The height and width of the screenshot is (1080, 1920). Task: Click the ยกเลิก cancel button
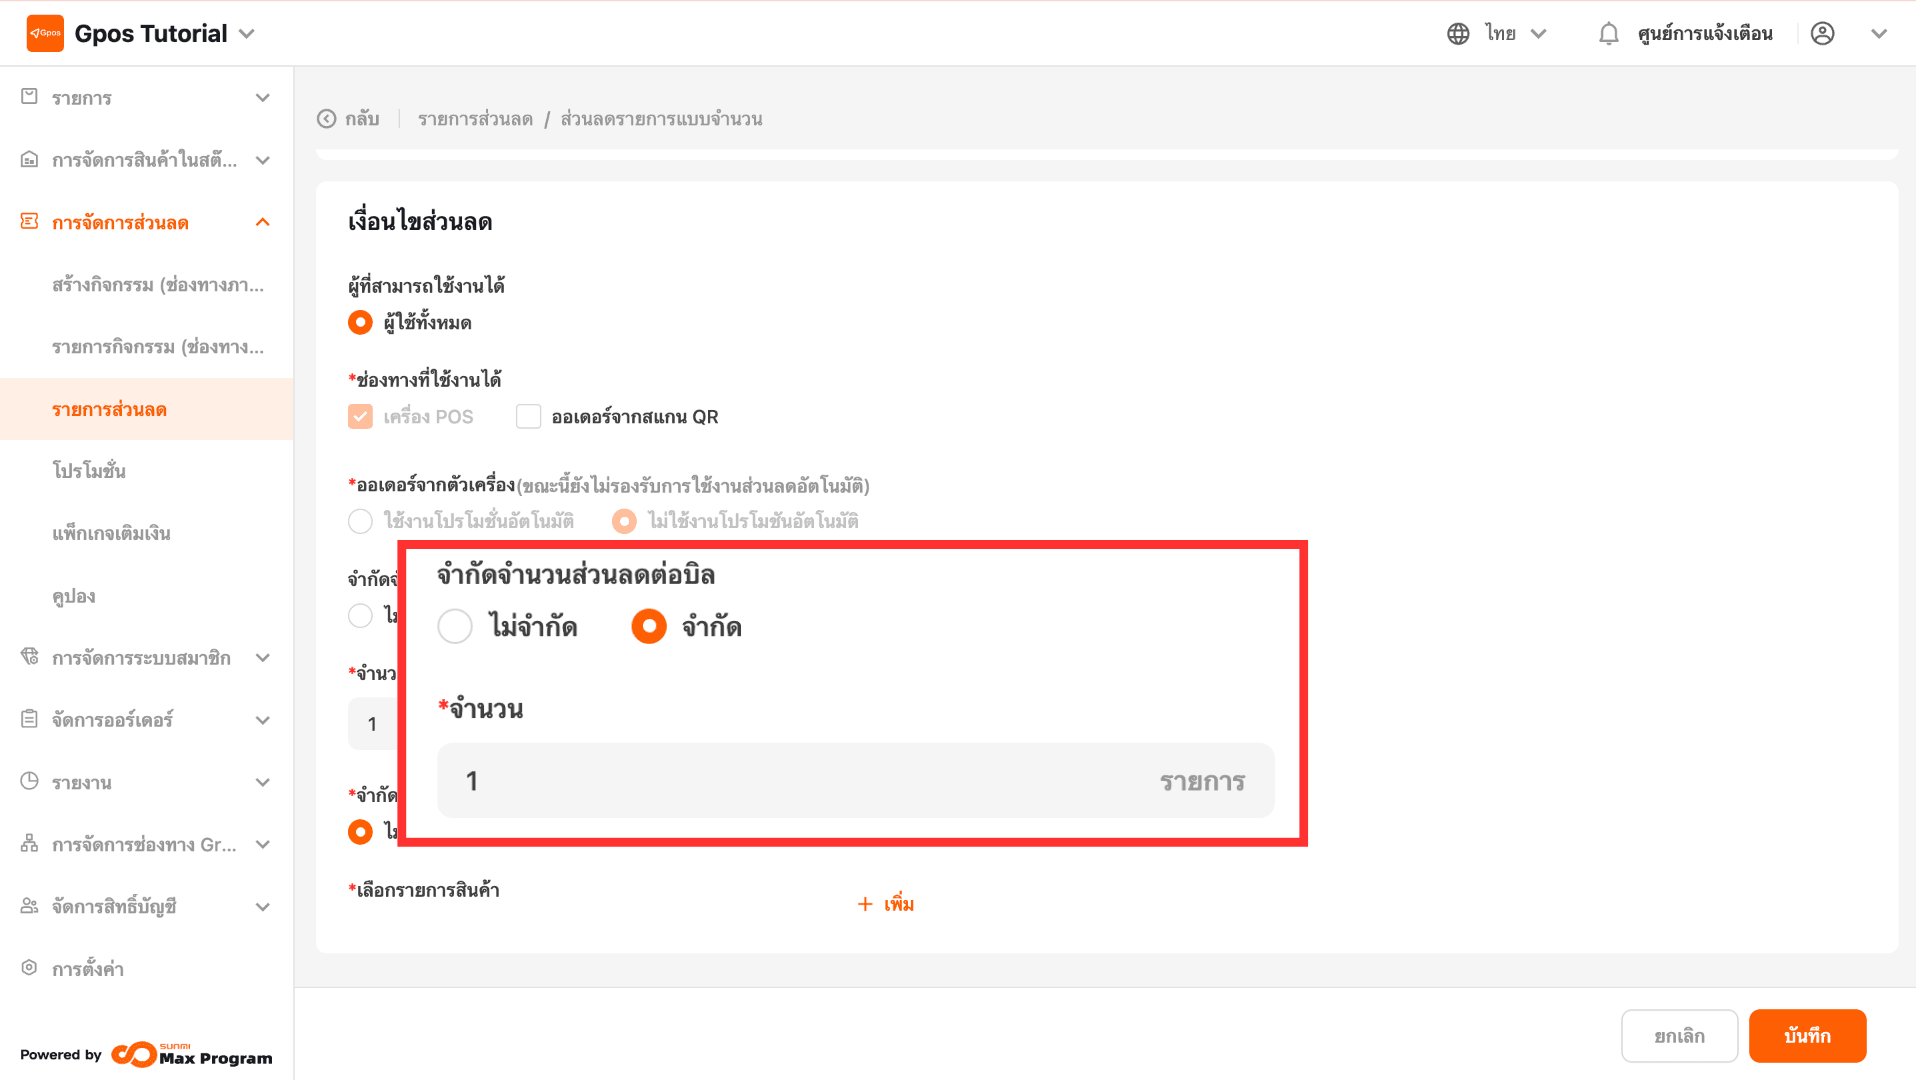pos(1679,1036)
